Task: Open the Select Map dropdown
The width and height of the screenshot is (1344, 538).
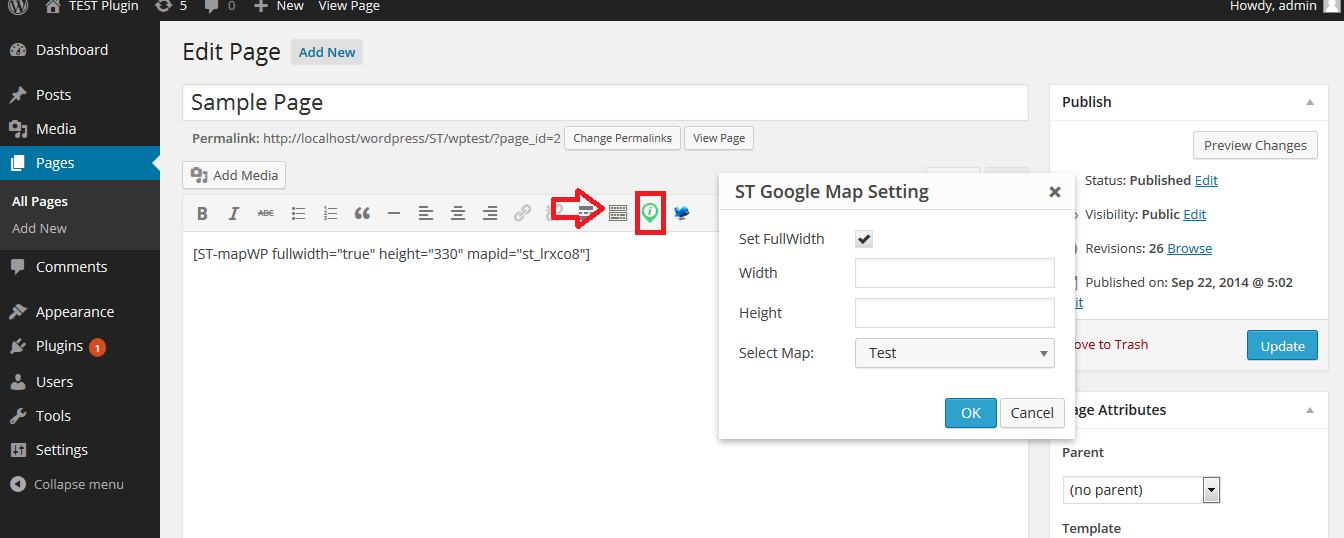Action: (955, 353)
